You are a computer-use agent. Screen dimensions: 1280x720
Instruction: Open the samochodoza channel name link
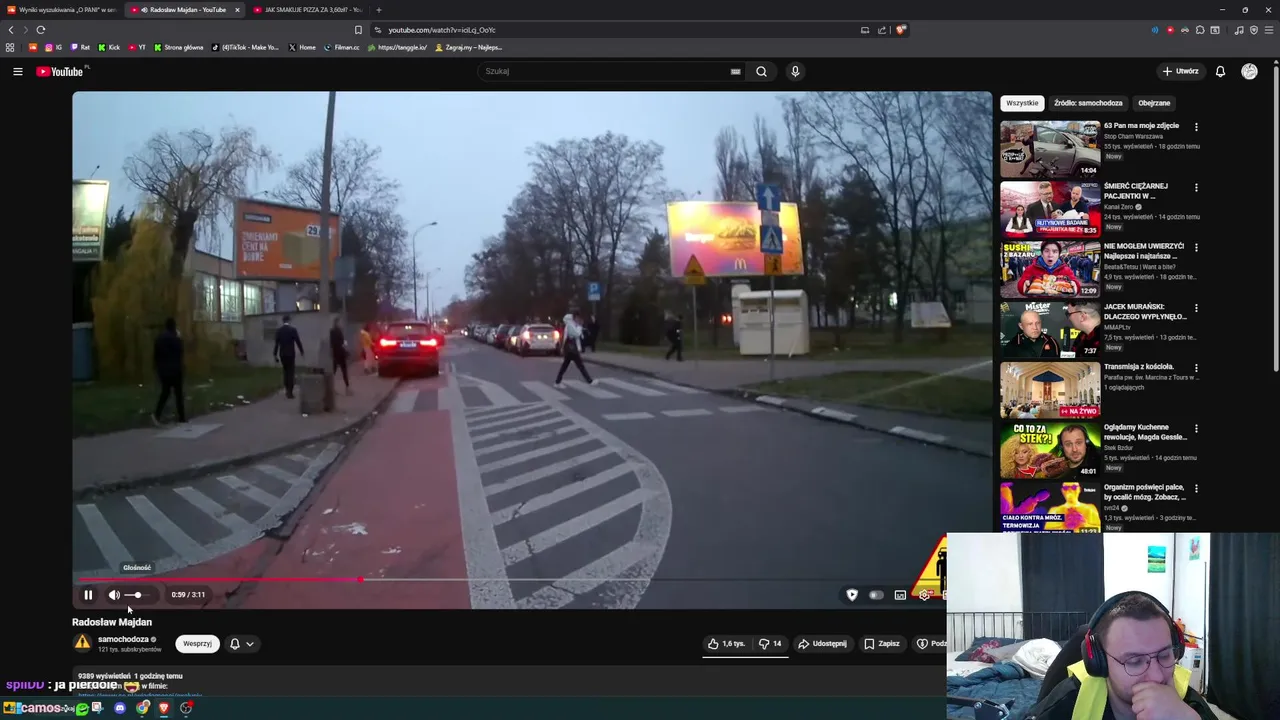tap(123, 639)
